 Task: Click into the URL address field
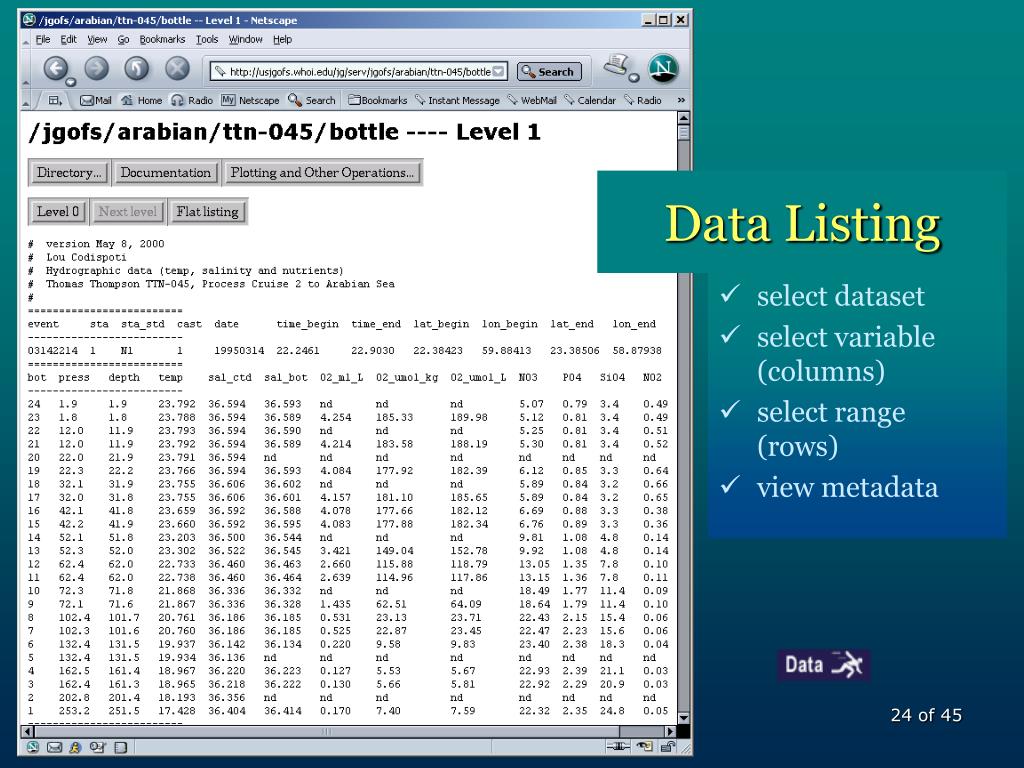pyautogui.click(x=359, y=71)
